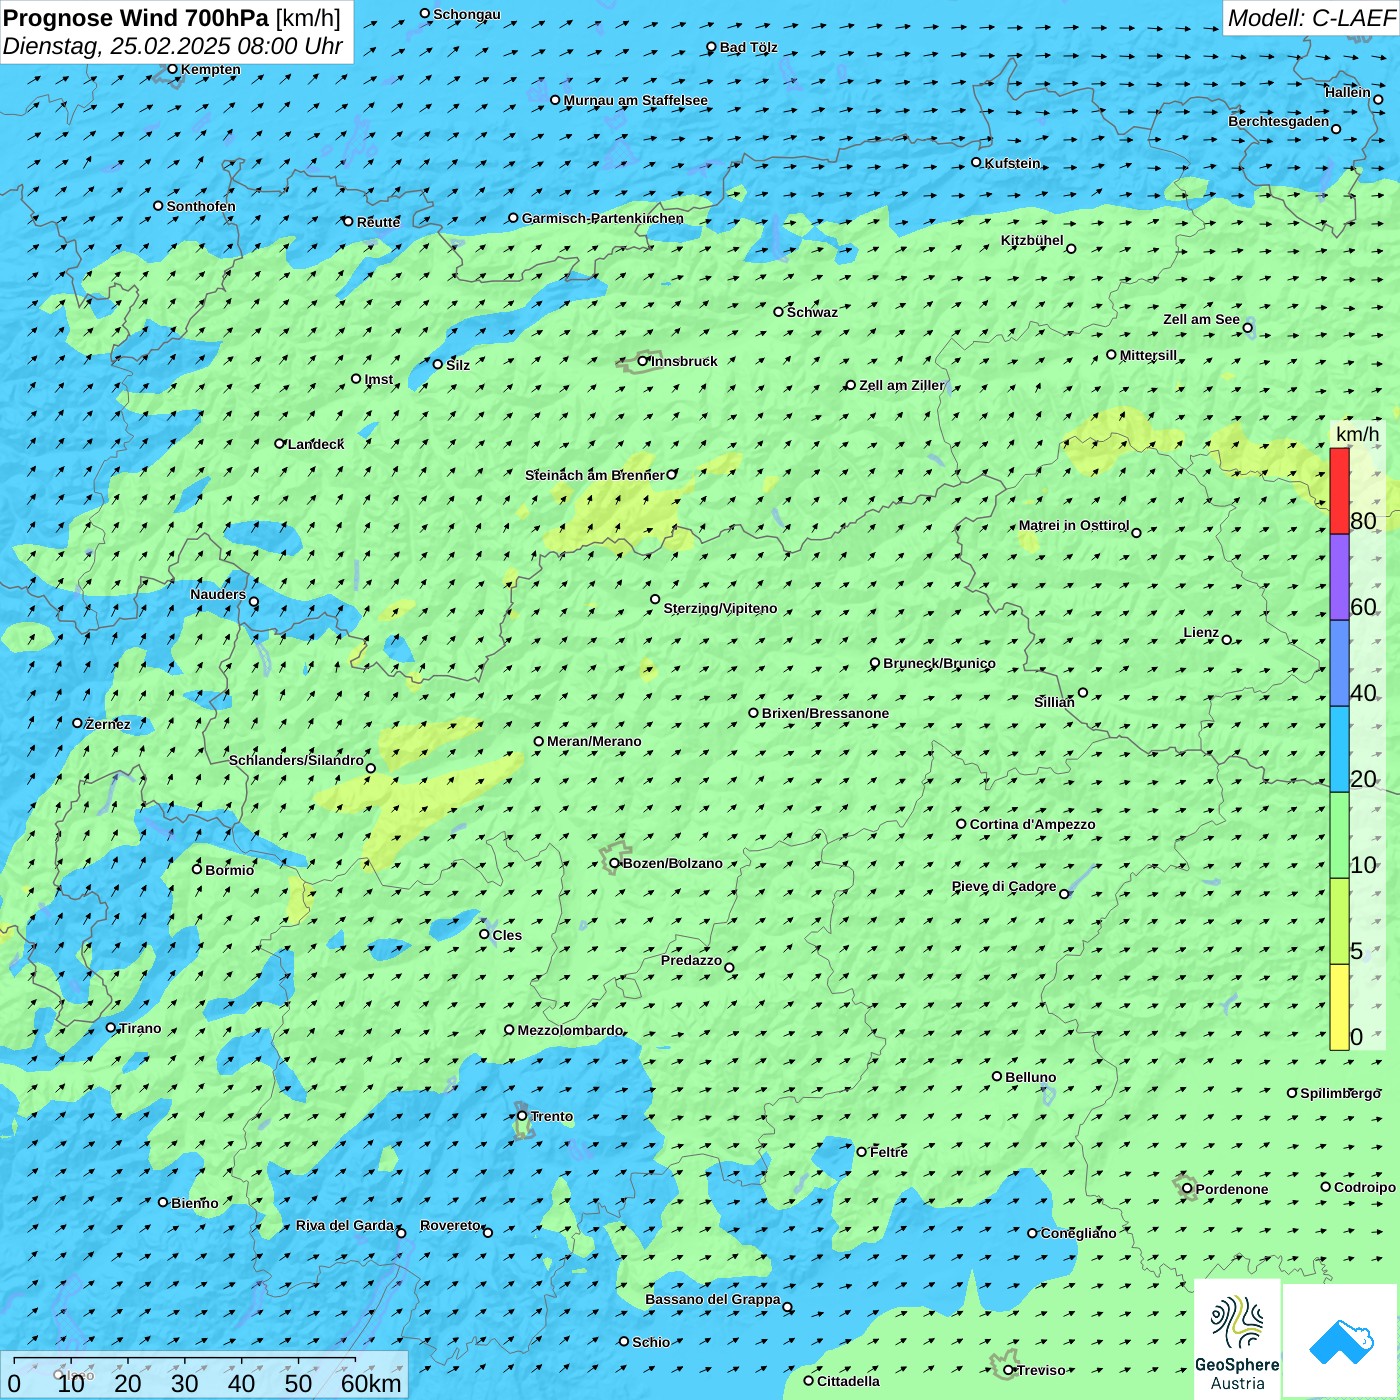Click the Trento city marker
The height and width of the screenshot is (1400, 1400).
(522, 1116)
